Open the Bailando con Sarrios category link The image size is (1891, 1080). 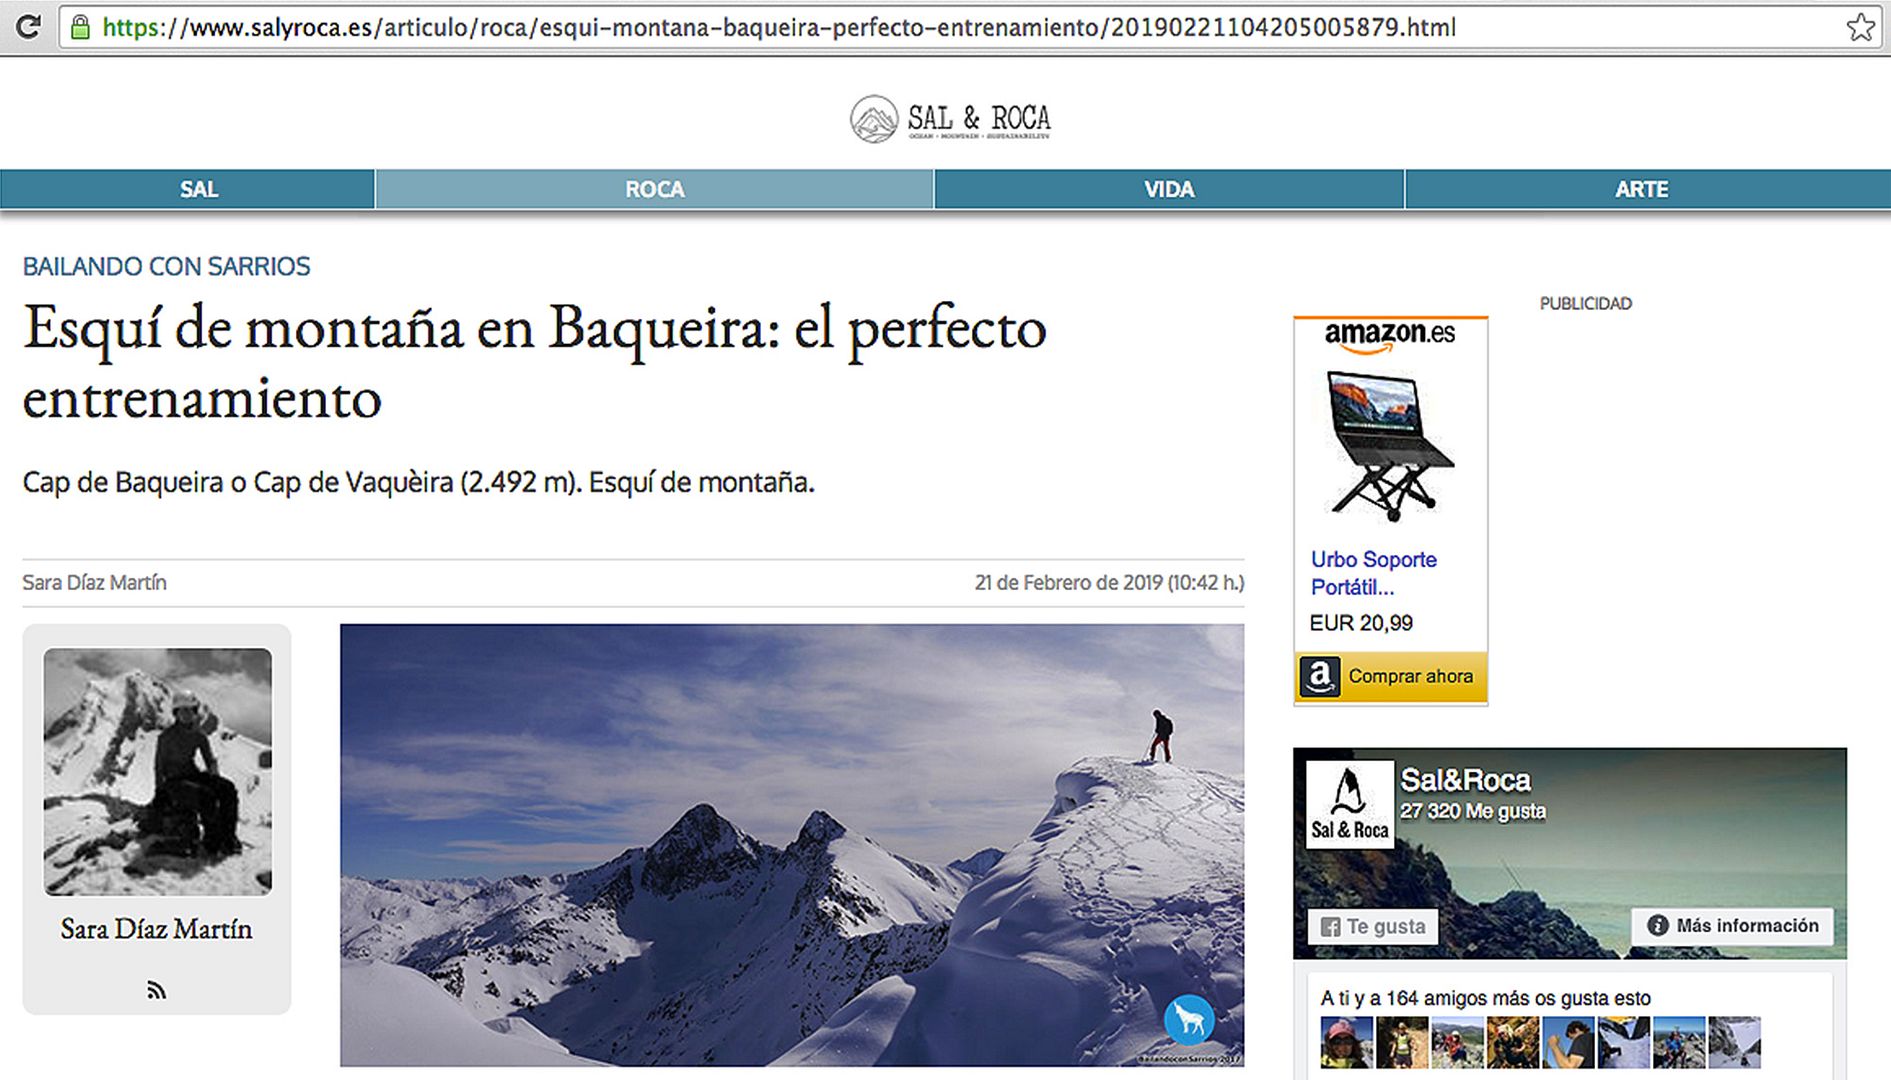click(x=166, y=266)
